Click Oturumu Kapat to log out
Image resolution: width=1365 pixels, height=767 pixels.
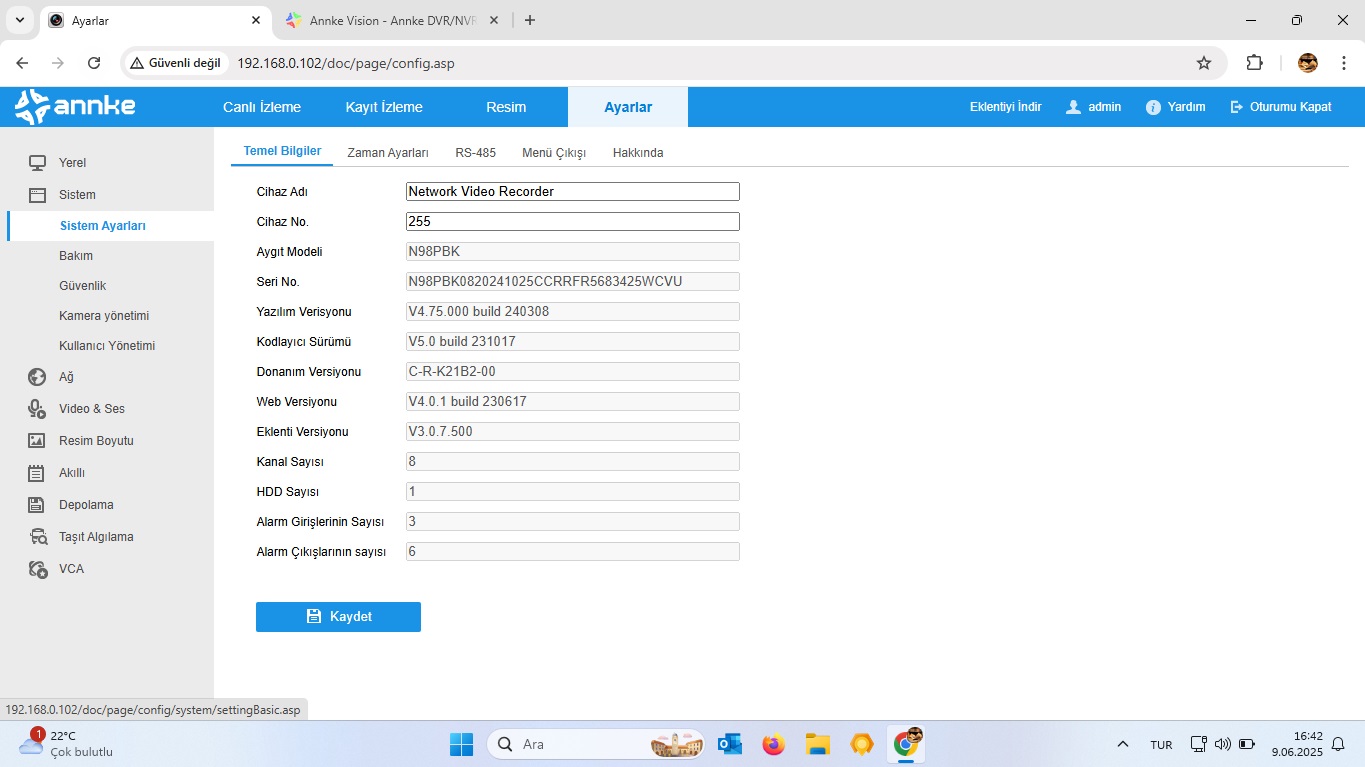click(1281, 107)
